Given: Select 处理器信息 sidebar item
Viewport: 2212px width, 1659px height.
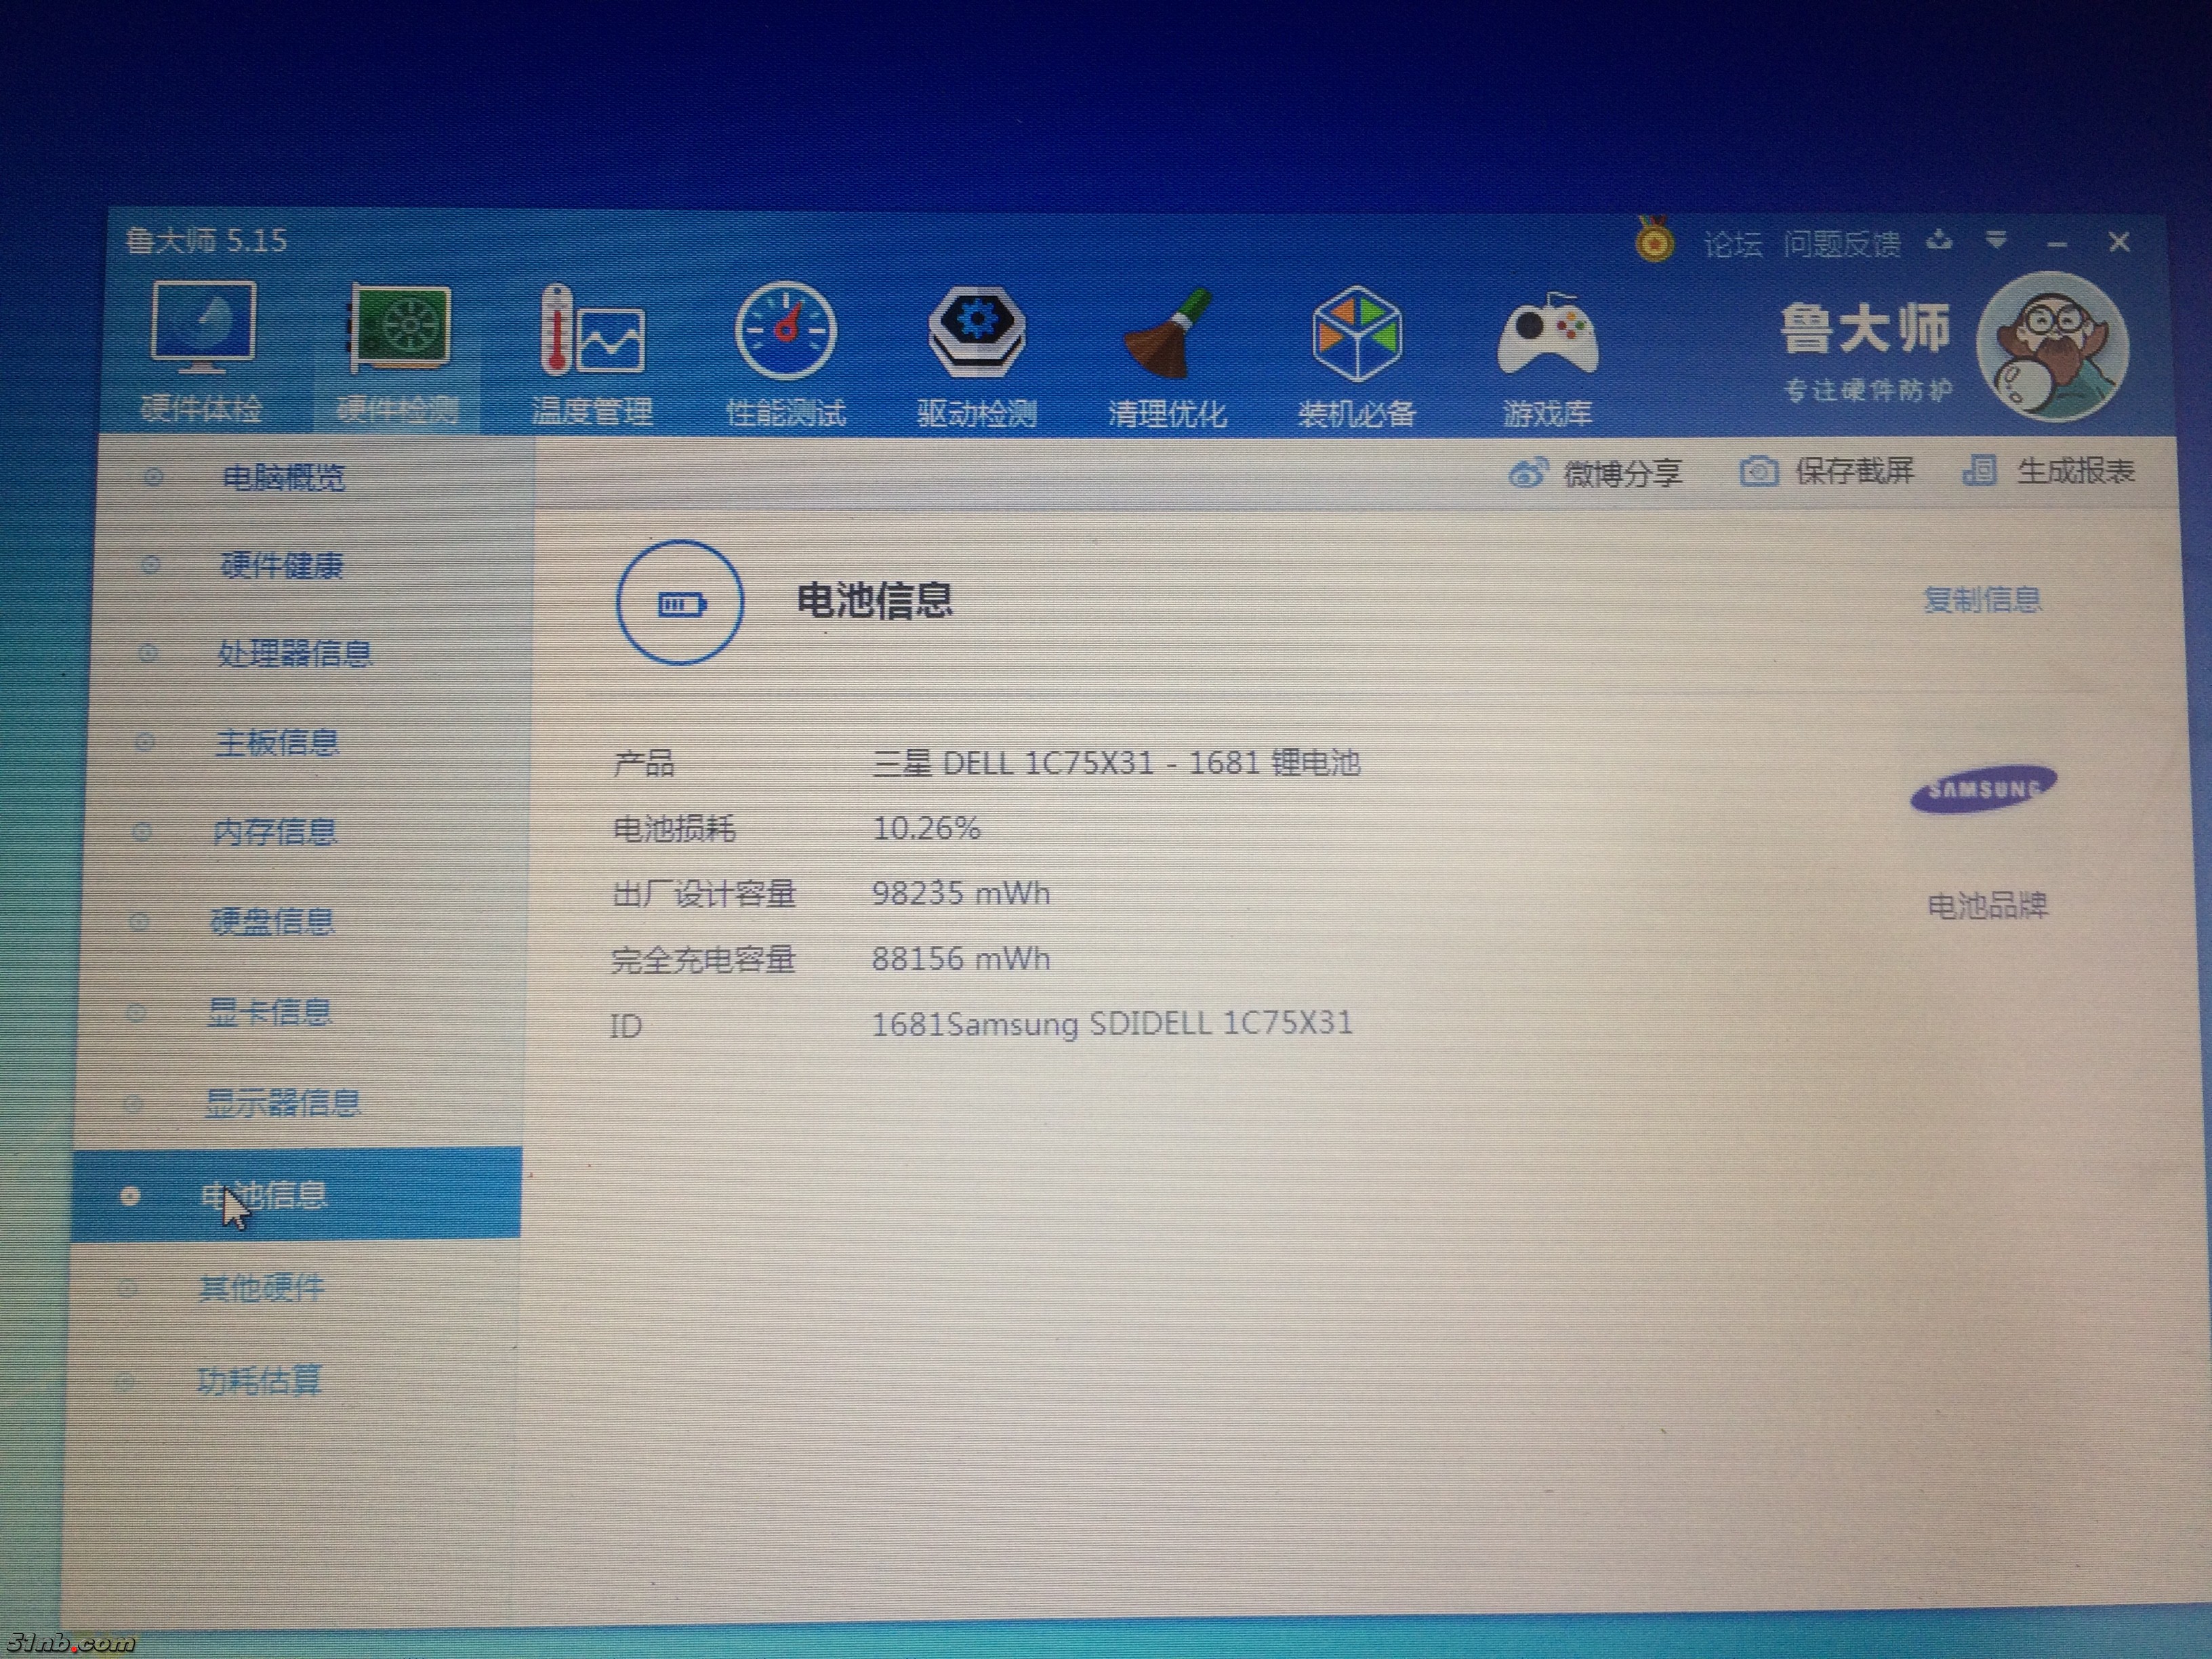Looking at the screenshot, I should pos(294,654).
